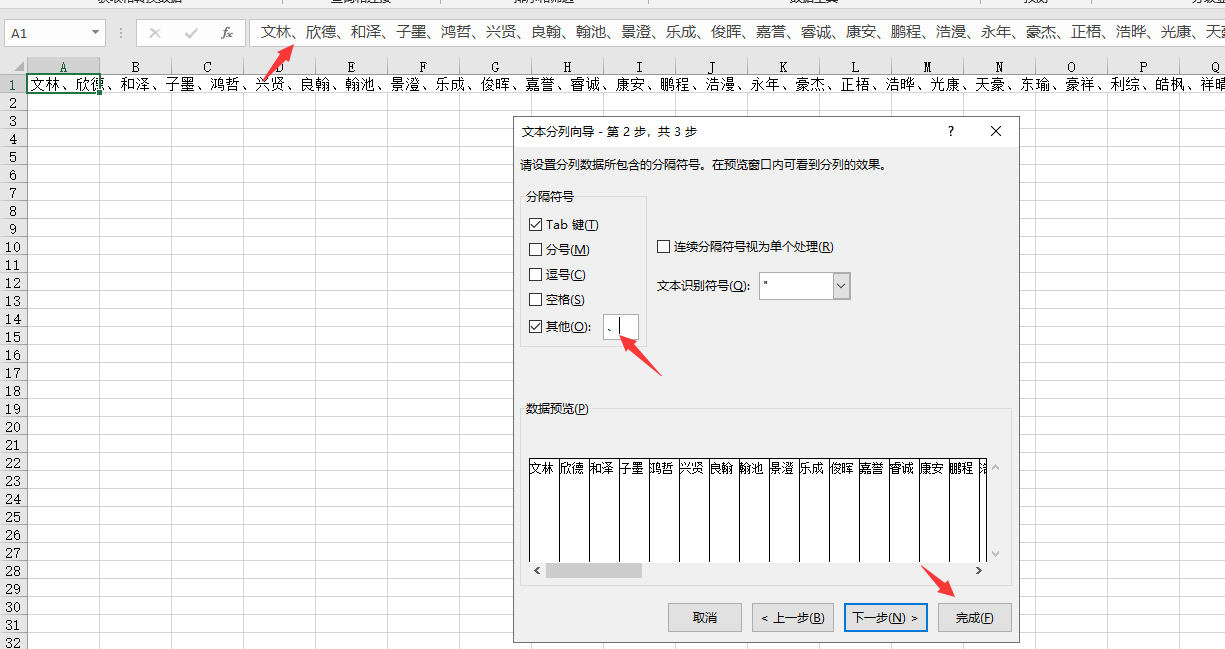
Task: Click the 取消 button
Action: 705,618
